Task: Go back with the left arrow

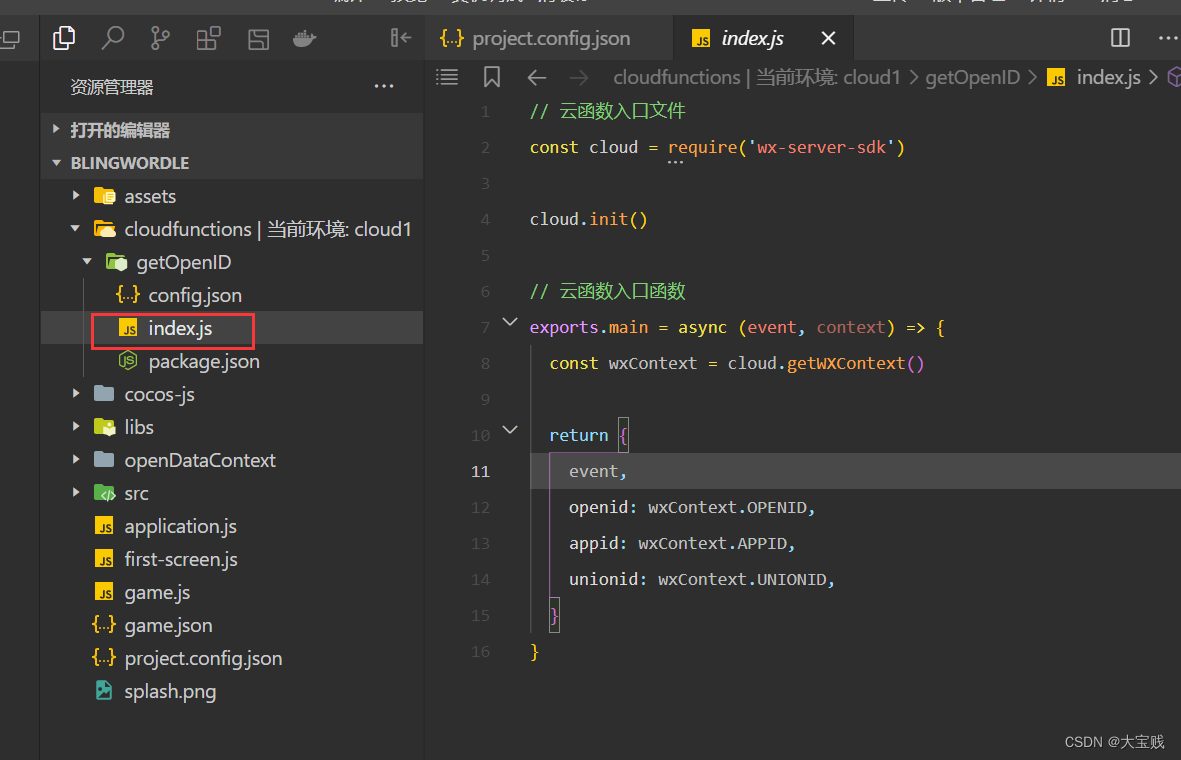Action: [x=537, y=77]
